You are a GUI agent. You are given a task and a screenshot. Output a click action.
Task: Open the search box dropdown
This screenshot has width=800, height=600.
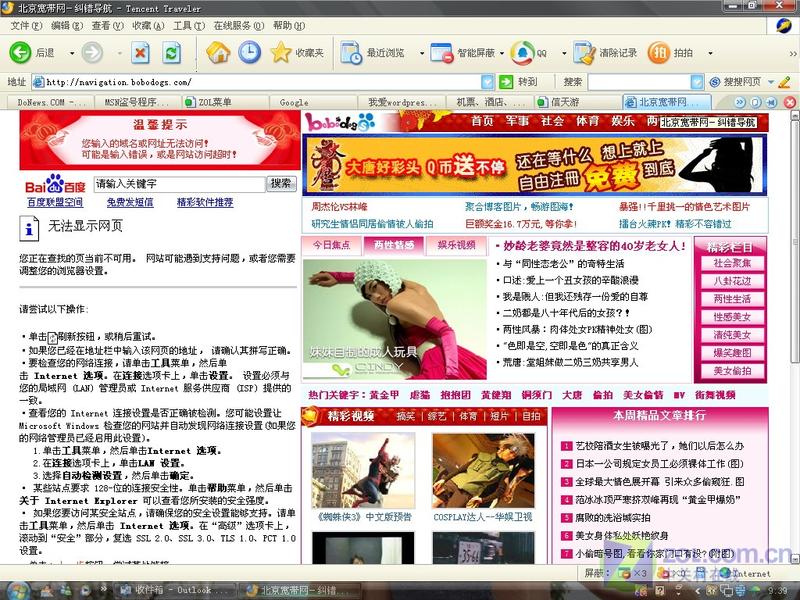697,82
